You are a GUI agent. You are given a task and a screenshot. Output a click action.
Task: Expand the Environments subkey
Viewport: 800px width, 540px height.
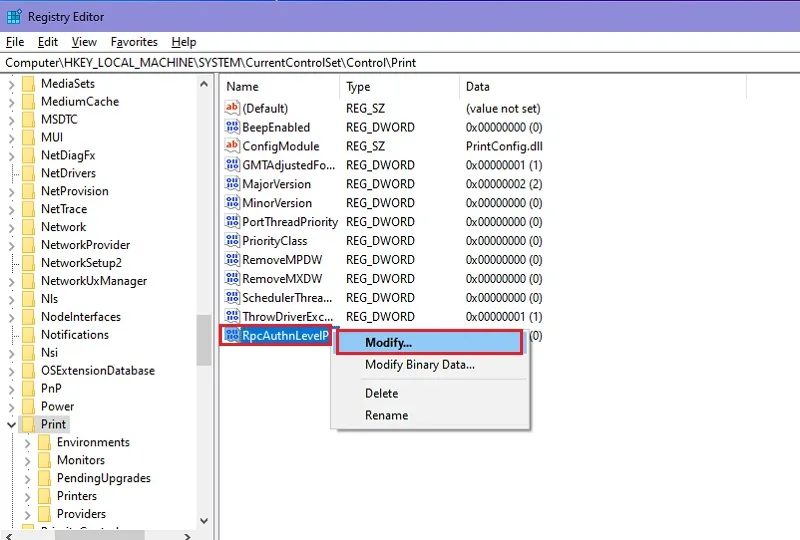point(28,443)
